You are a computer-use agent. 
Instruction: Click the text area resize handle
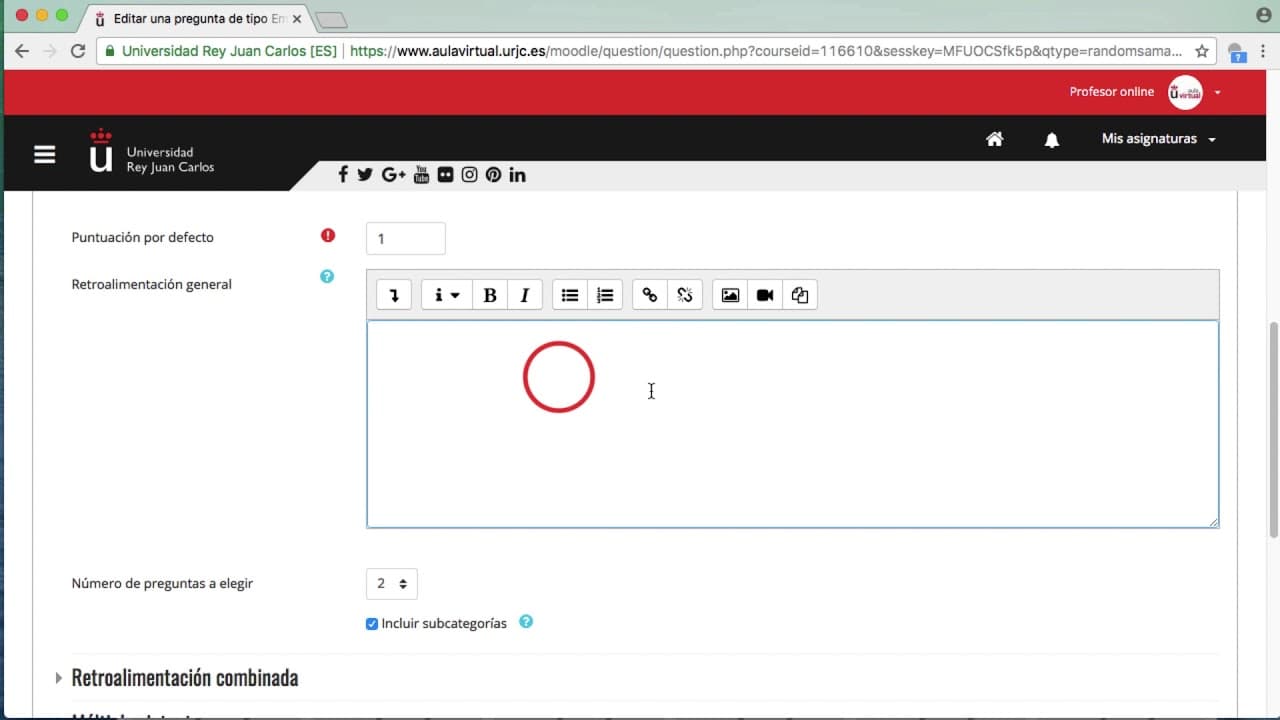coord(1213,522)
